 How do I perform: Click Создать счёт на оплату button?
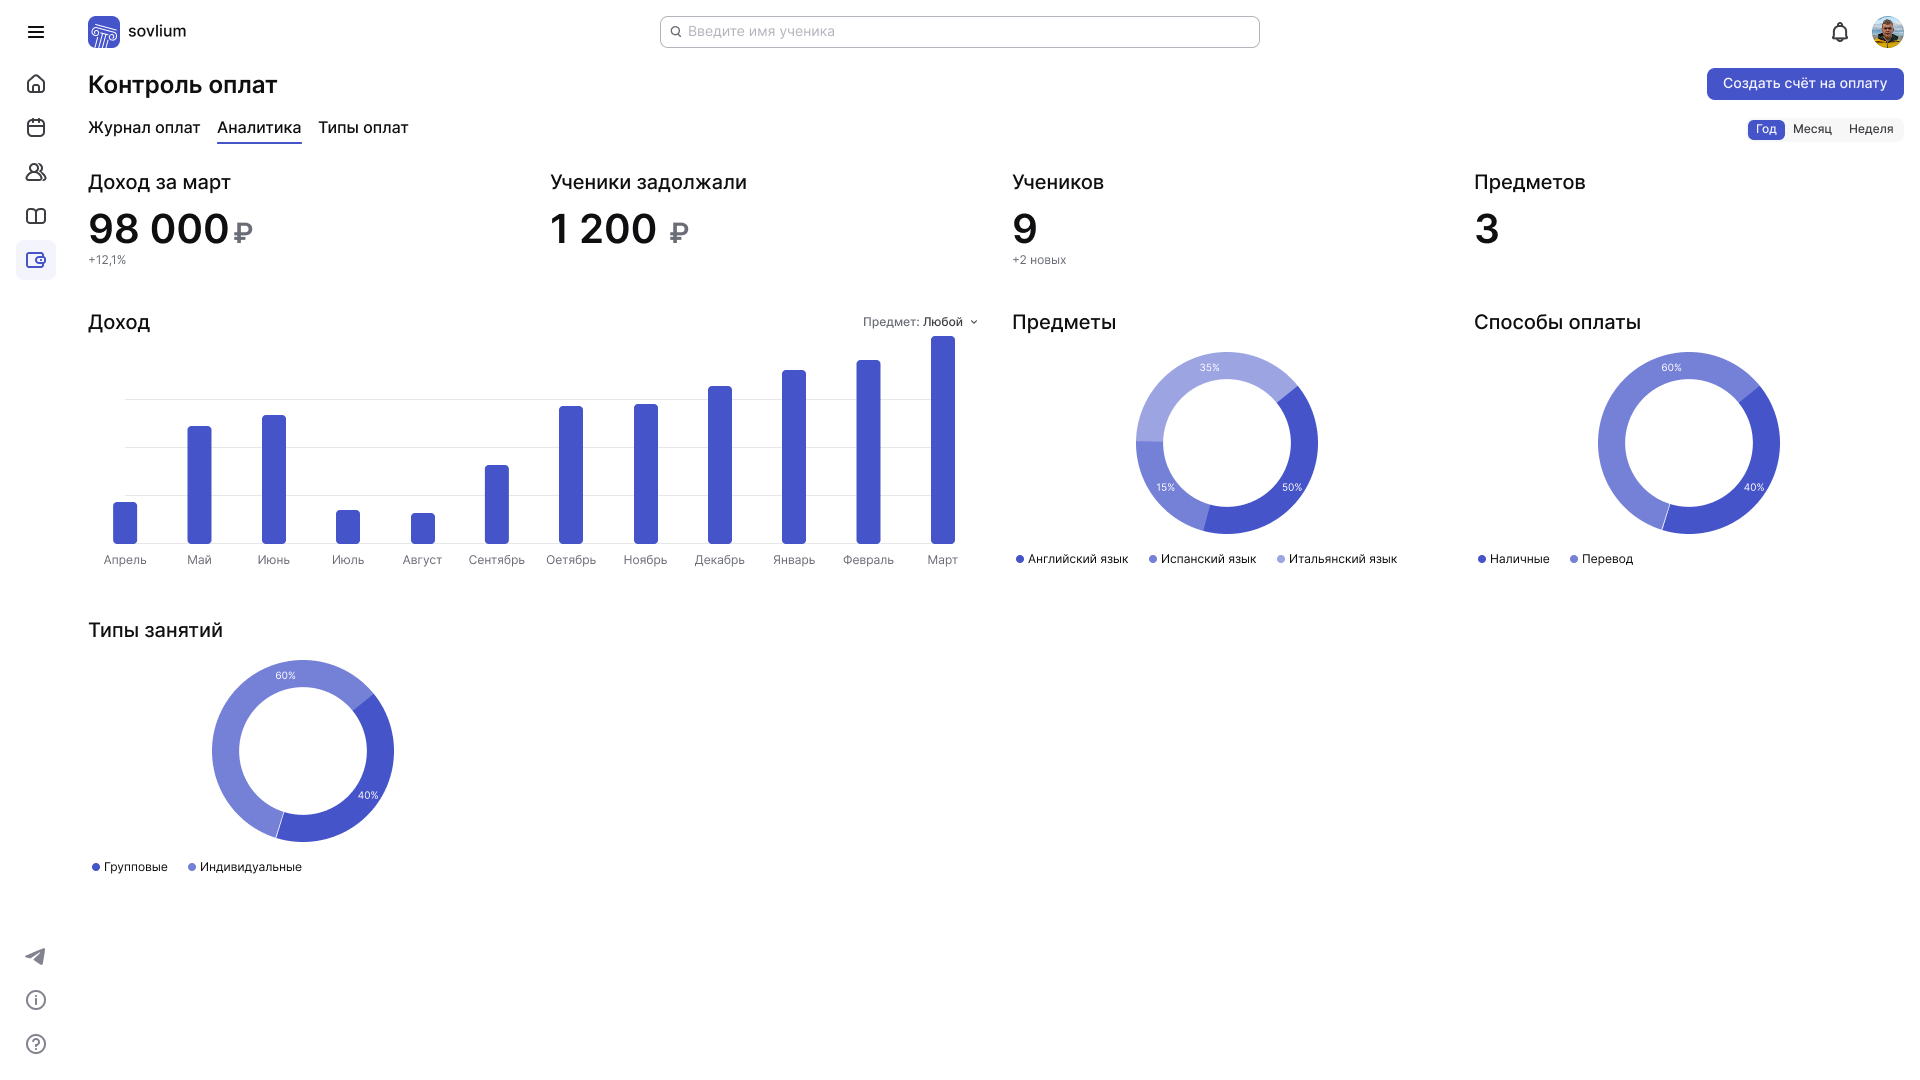tap(1804, 84)
